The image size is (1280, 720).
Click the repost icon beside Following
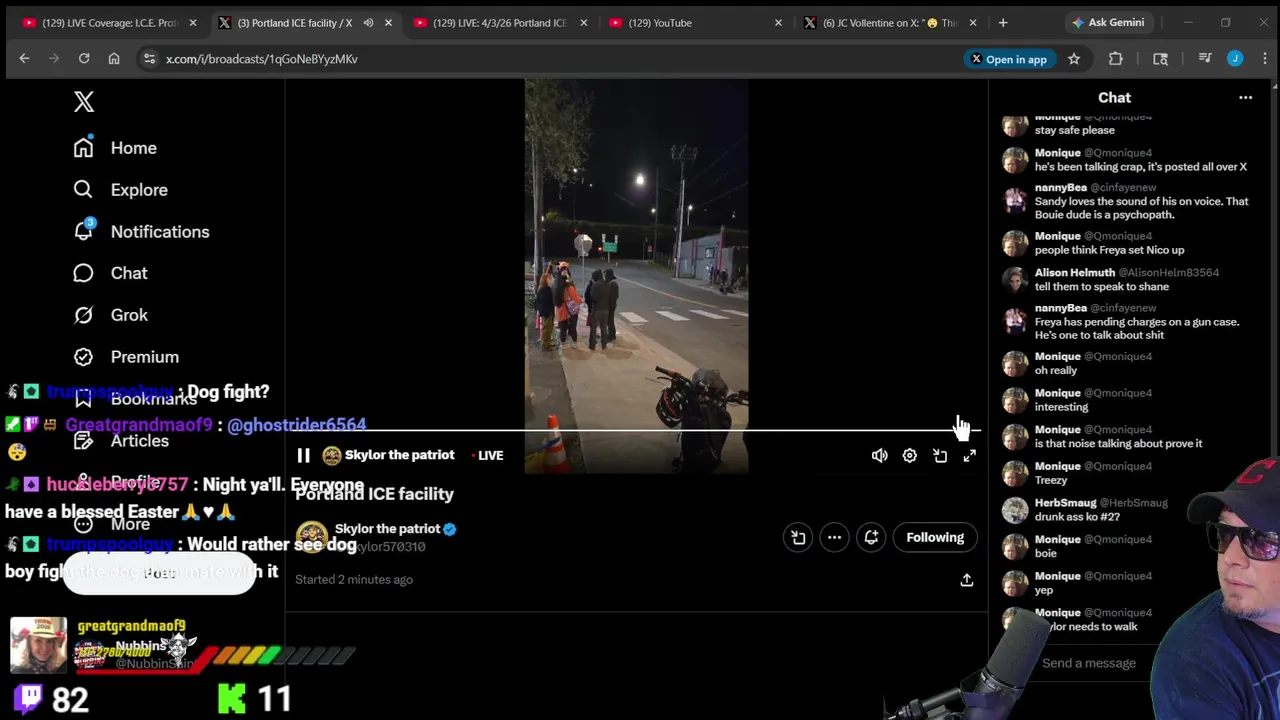[871, 537]
